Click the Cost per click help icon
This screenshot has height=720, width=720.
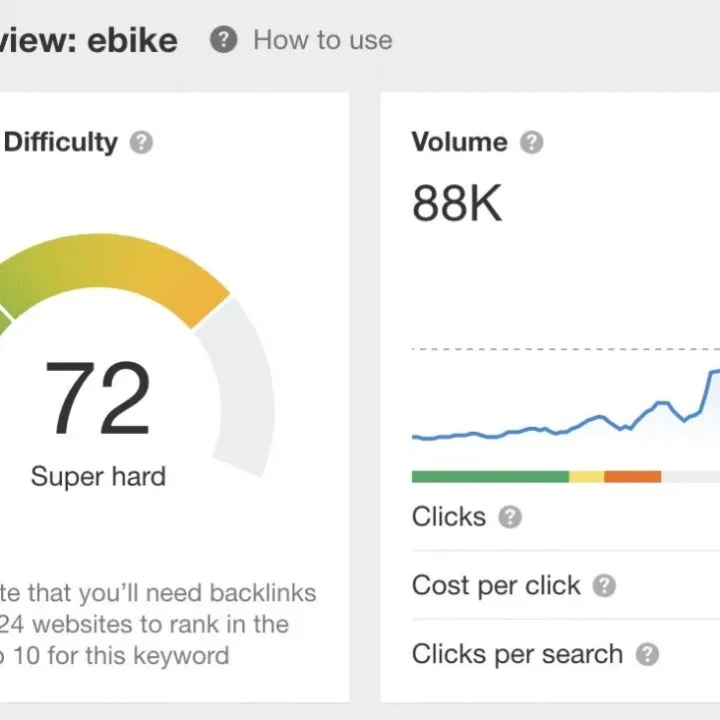pyautogui.click(x=604, y=585)
